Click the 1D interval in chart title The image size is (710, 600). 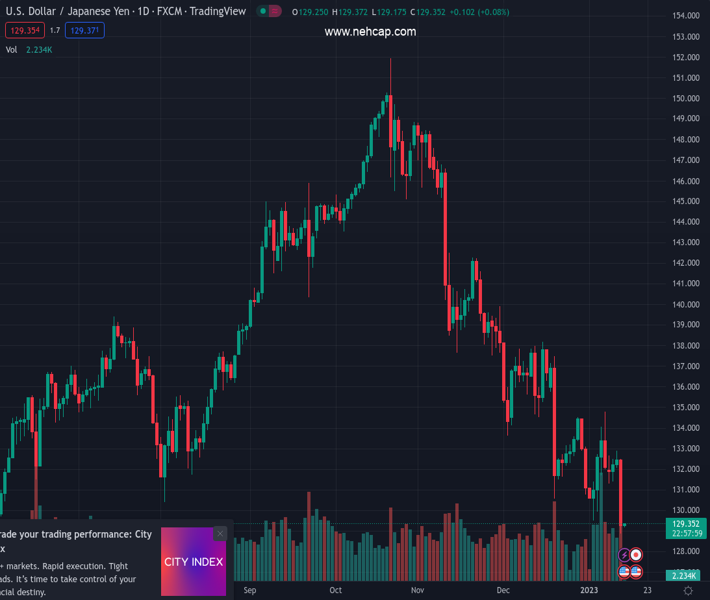[142, 12]
